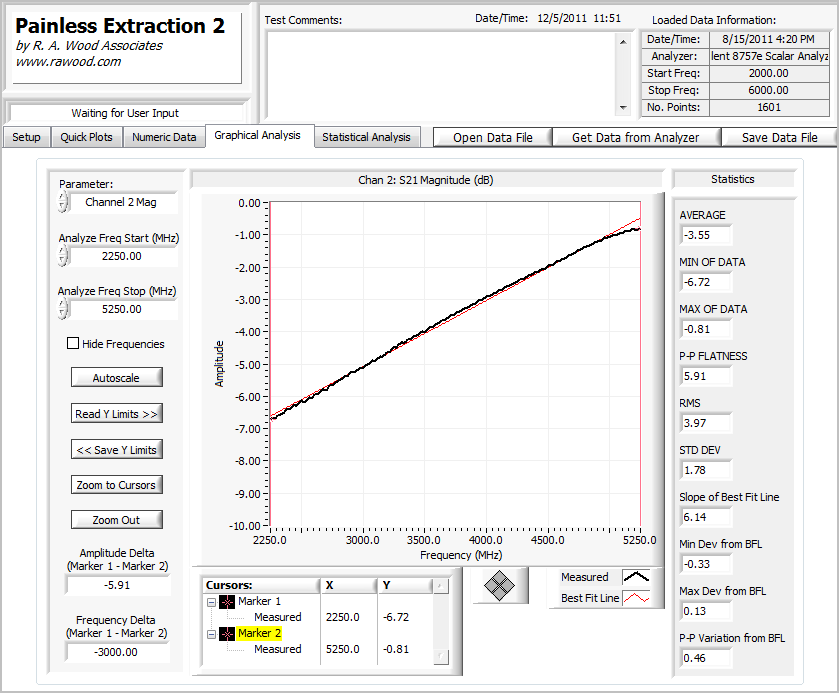This screenshot has height=693, width=839.
Task: Click Test Comments scrollbar up arrow
Action: (x=623, y=41)
